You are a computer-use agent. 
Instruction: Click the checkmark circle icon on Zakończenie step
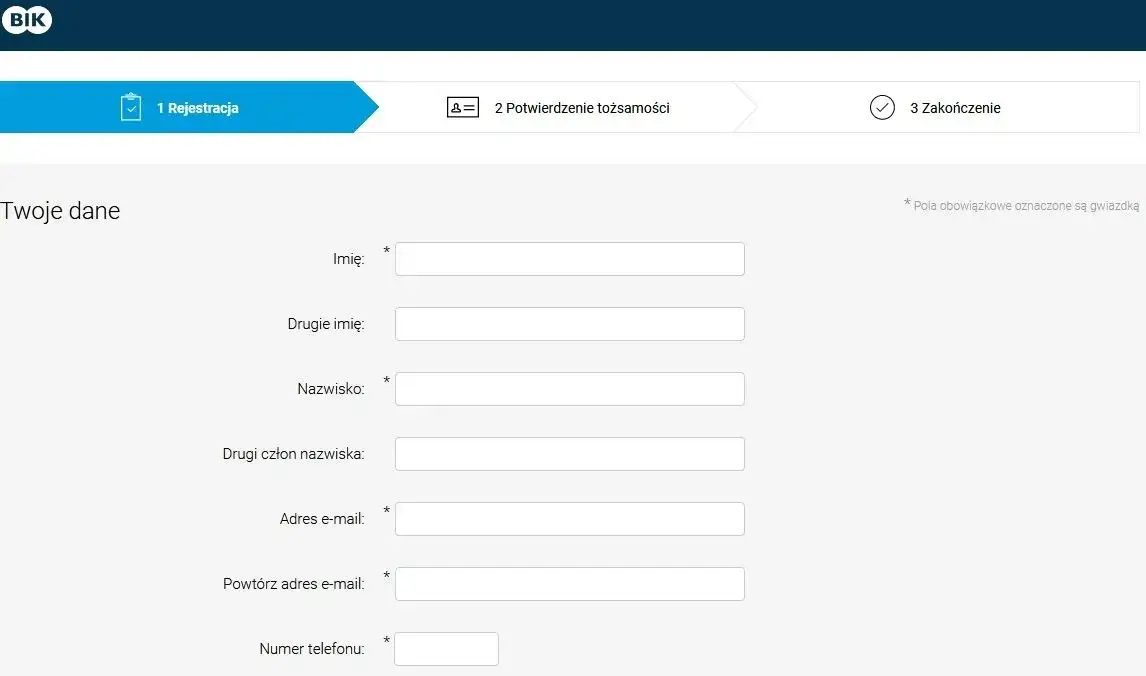[x=881, y=107]
